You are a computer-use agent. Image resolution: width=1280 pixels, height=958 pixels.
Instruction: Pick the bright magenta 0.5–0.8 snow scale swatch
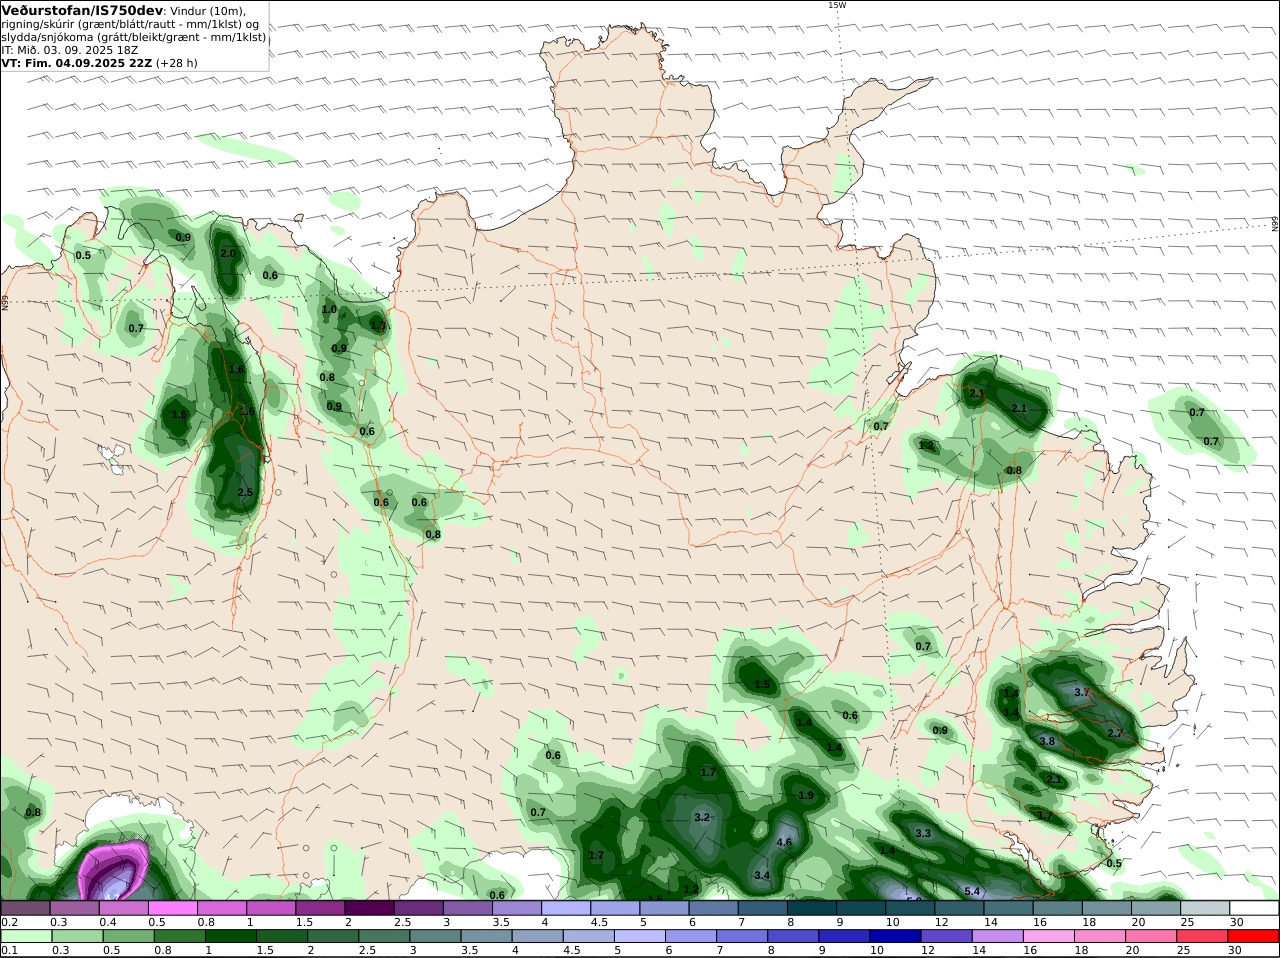point(173,907)
